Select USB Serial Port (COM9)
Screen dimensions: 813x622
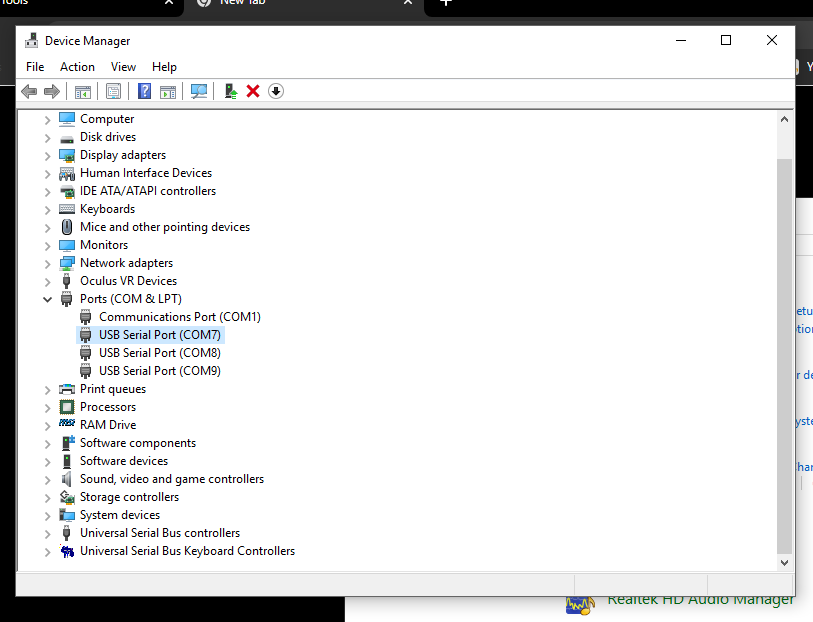(160, 371)
